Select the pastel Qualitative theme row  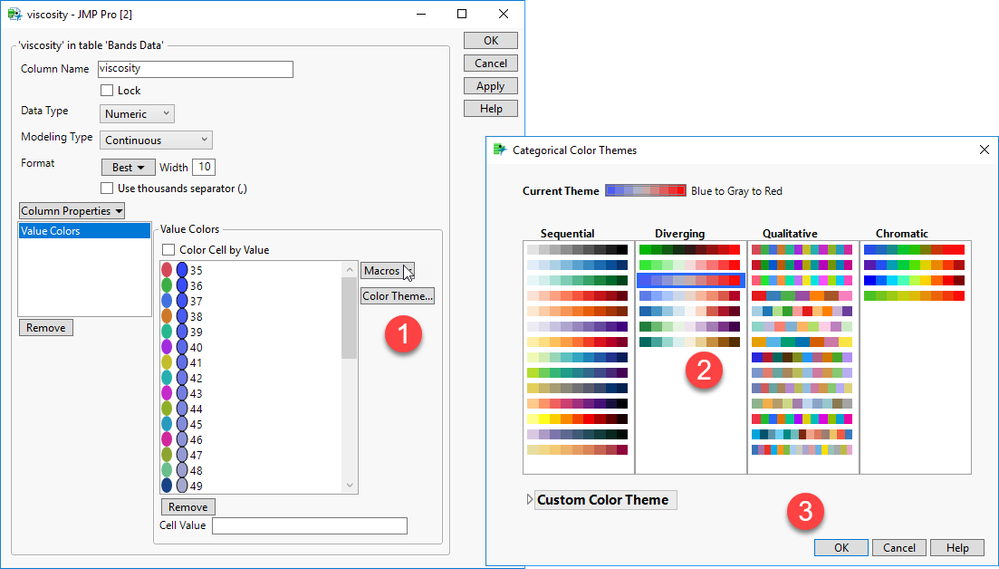[x=802, y=326]
